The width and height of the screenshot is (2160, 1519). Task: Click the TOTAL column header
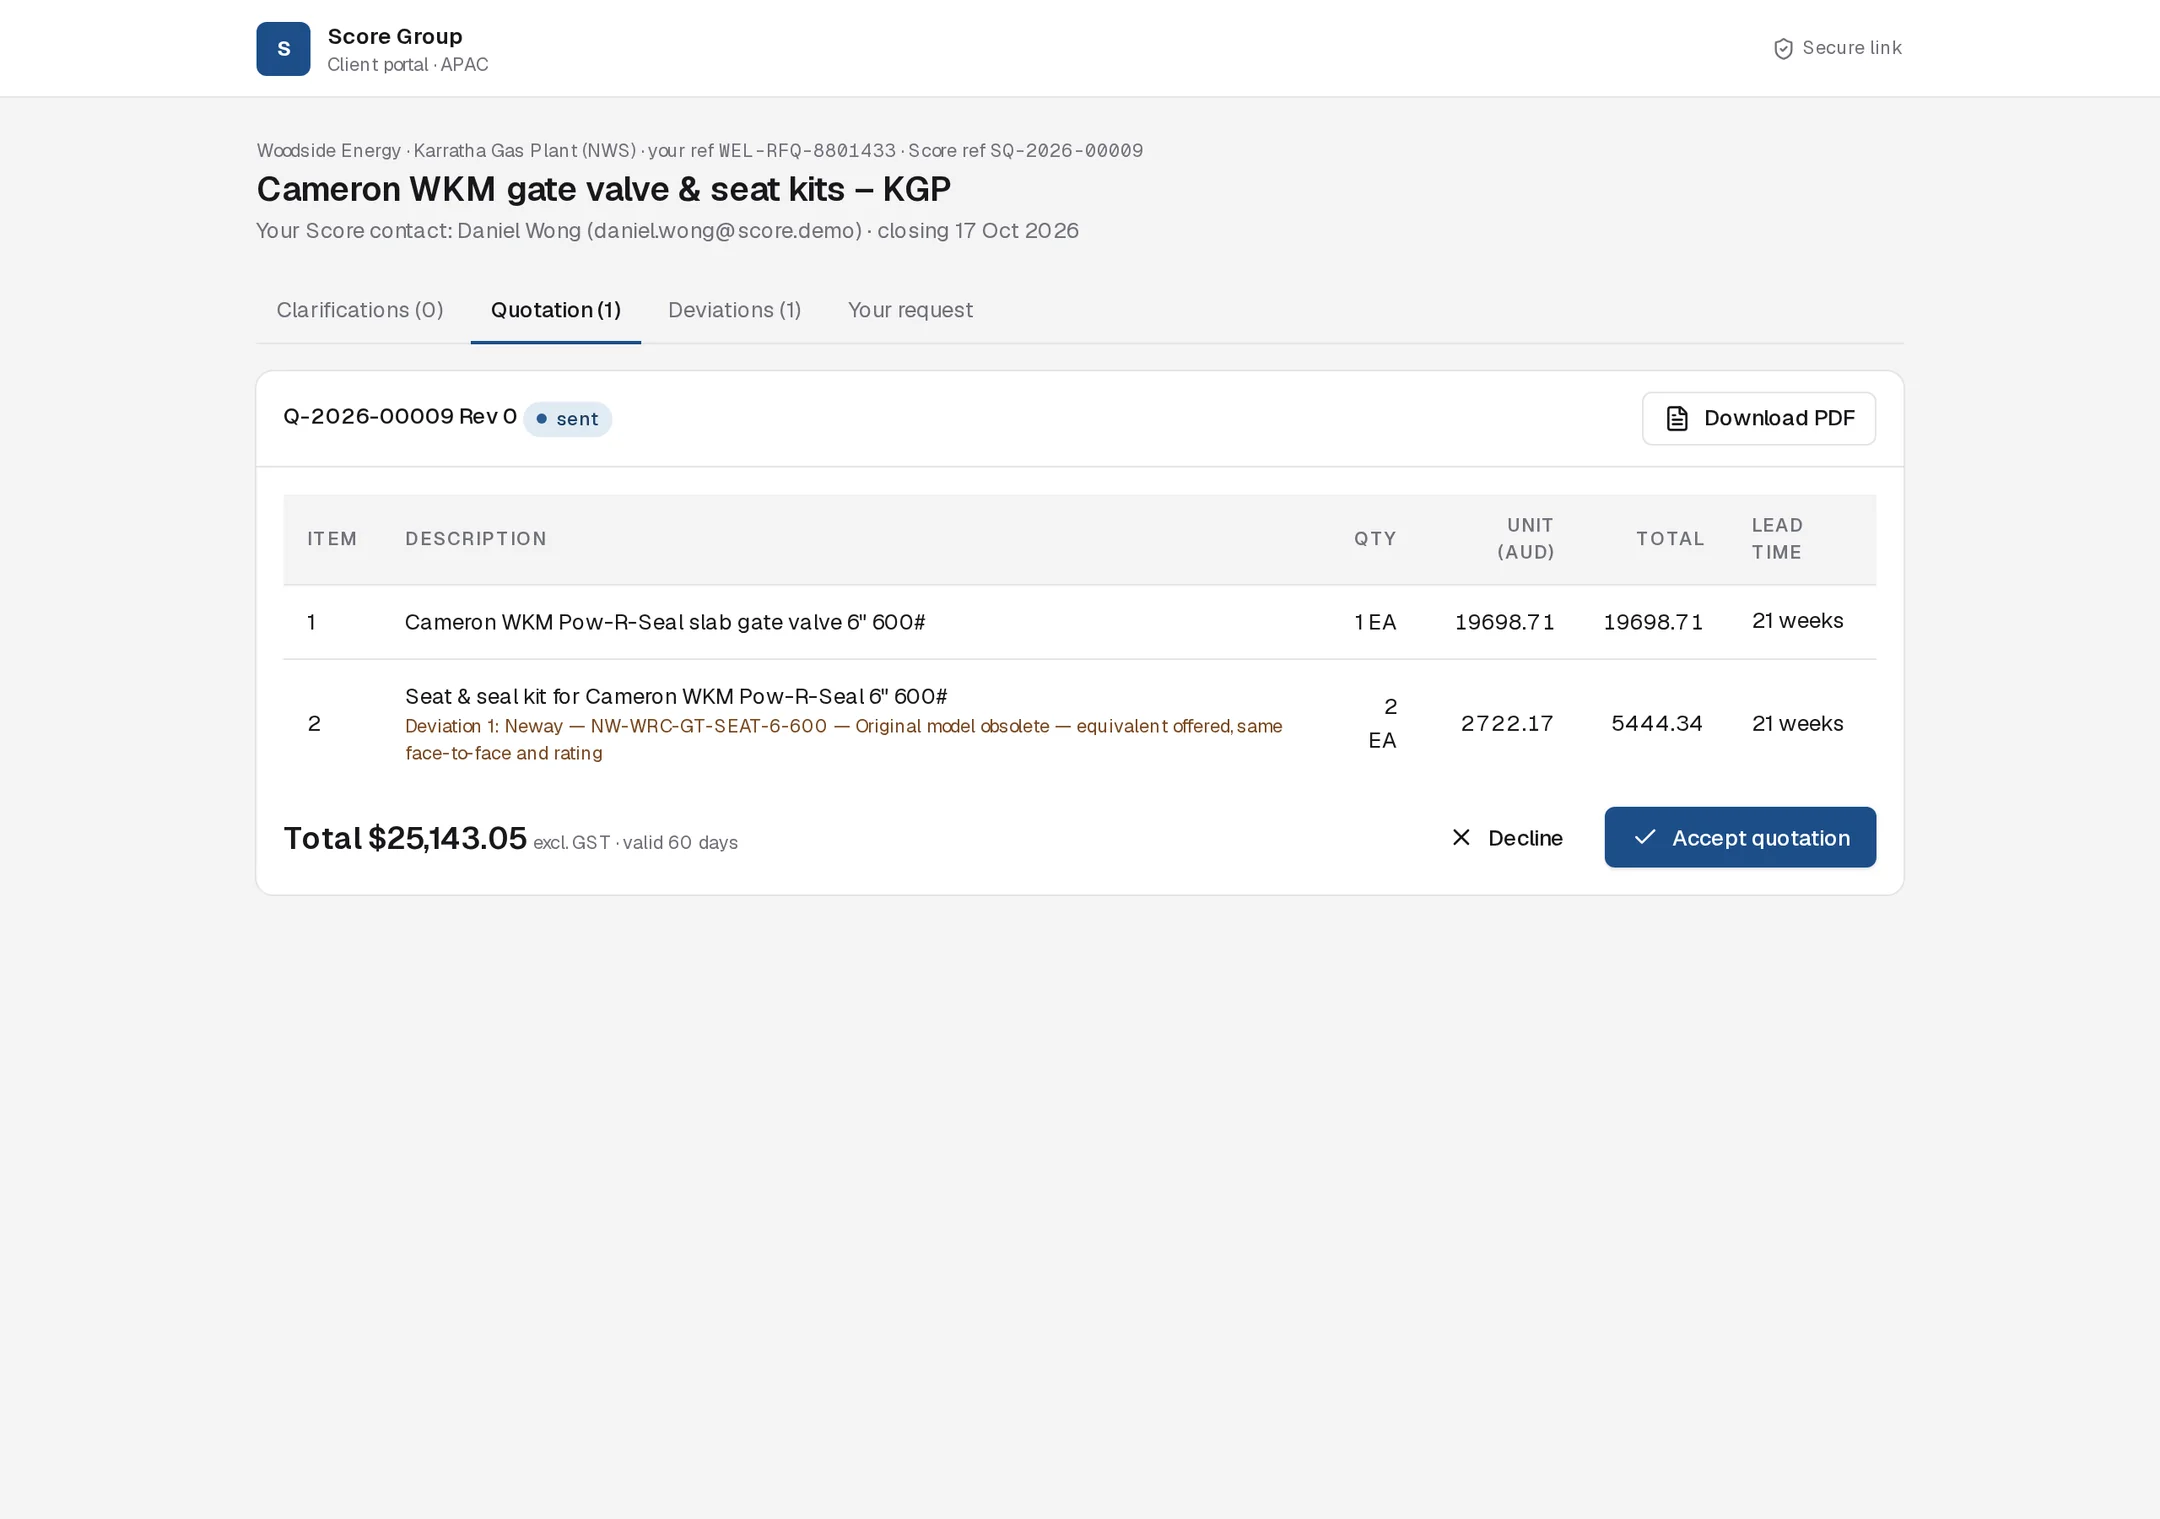click(1670, 539)
